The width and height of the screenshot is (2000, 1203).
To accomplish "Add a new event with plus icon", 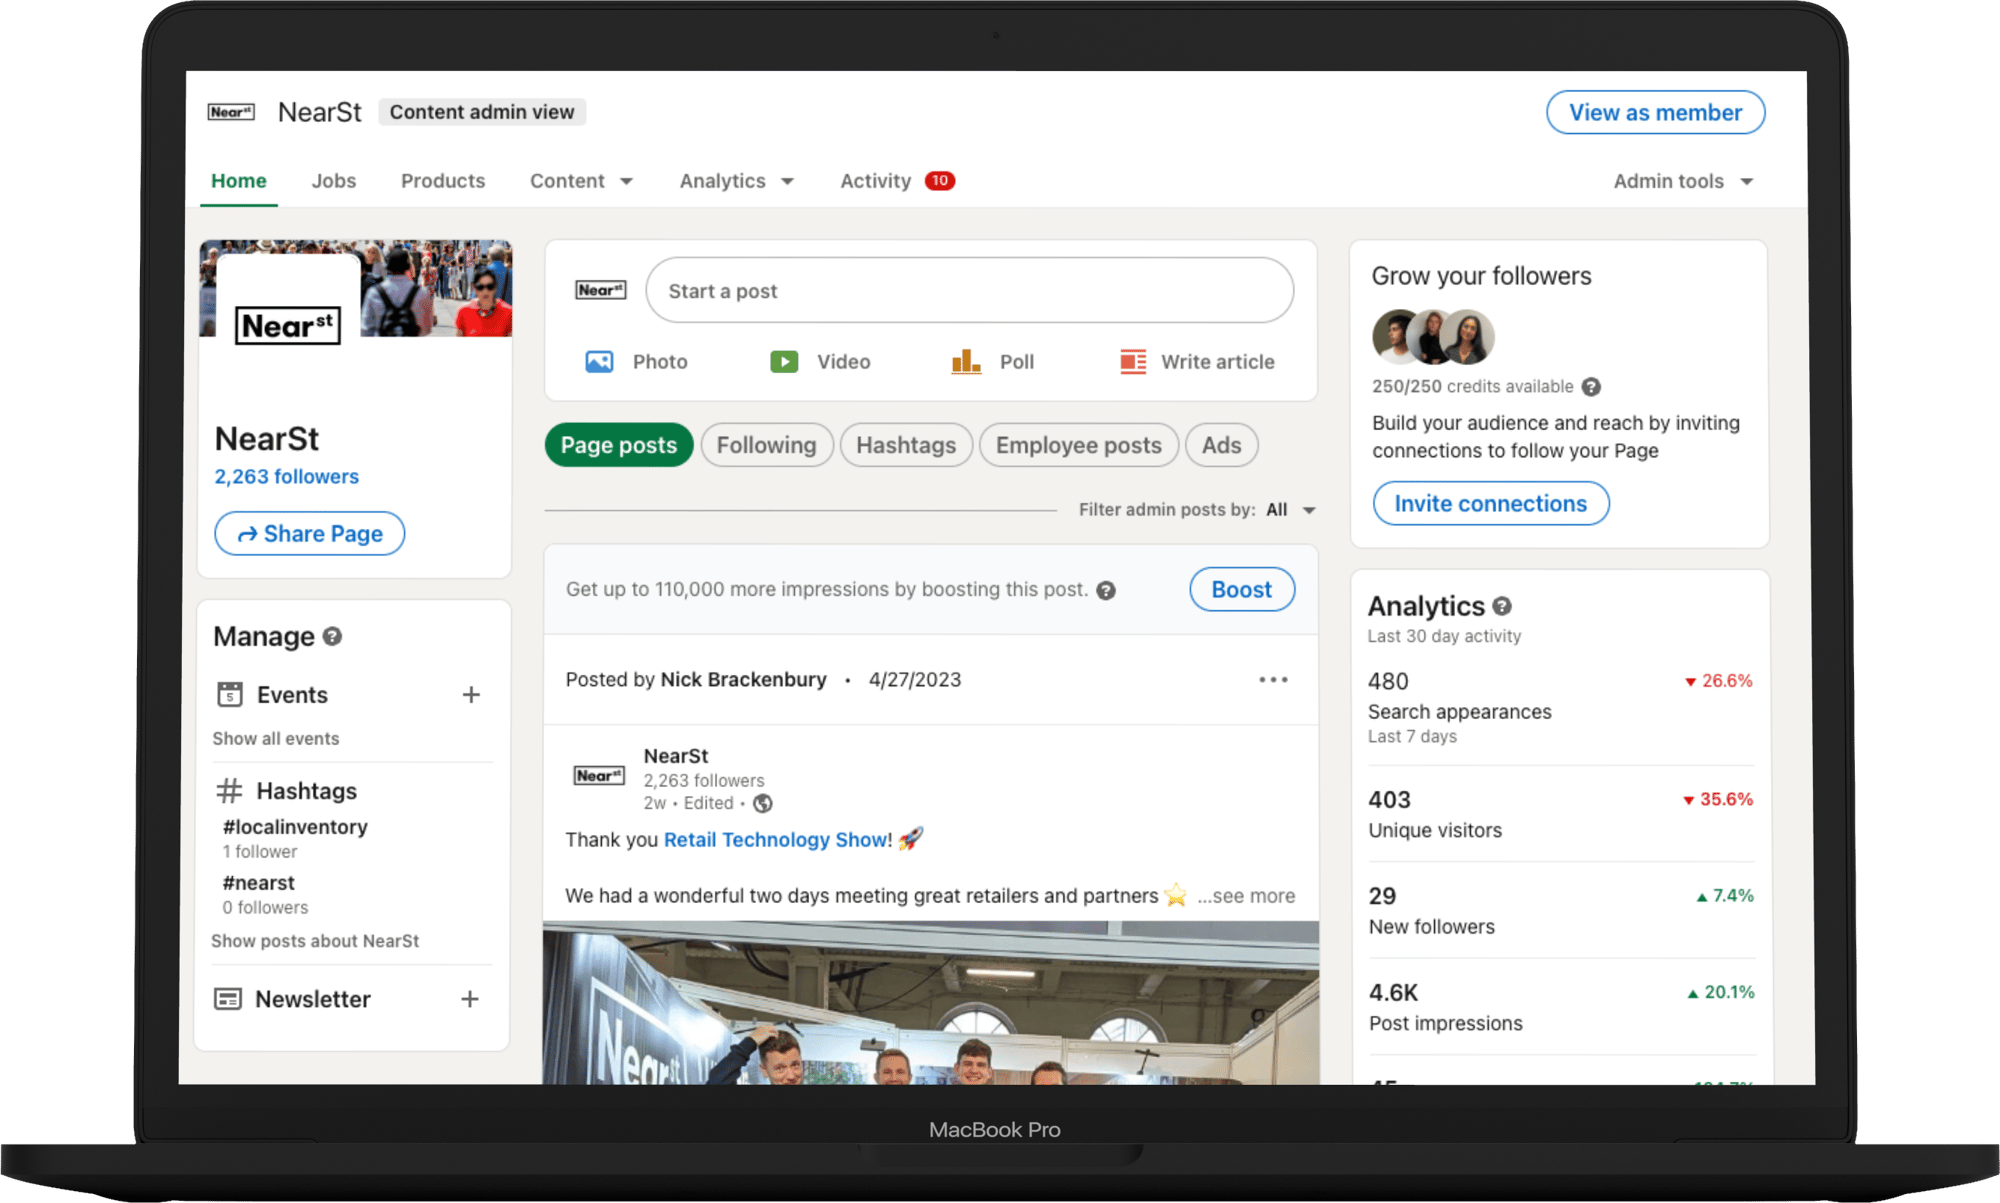I will tap(471, 694).
